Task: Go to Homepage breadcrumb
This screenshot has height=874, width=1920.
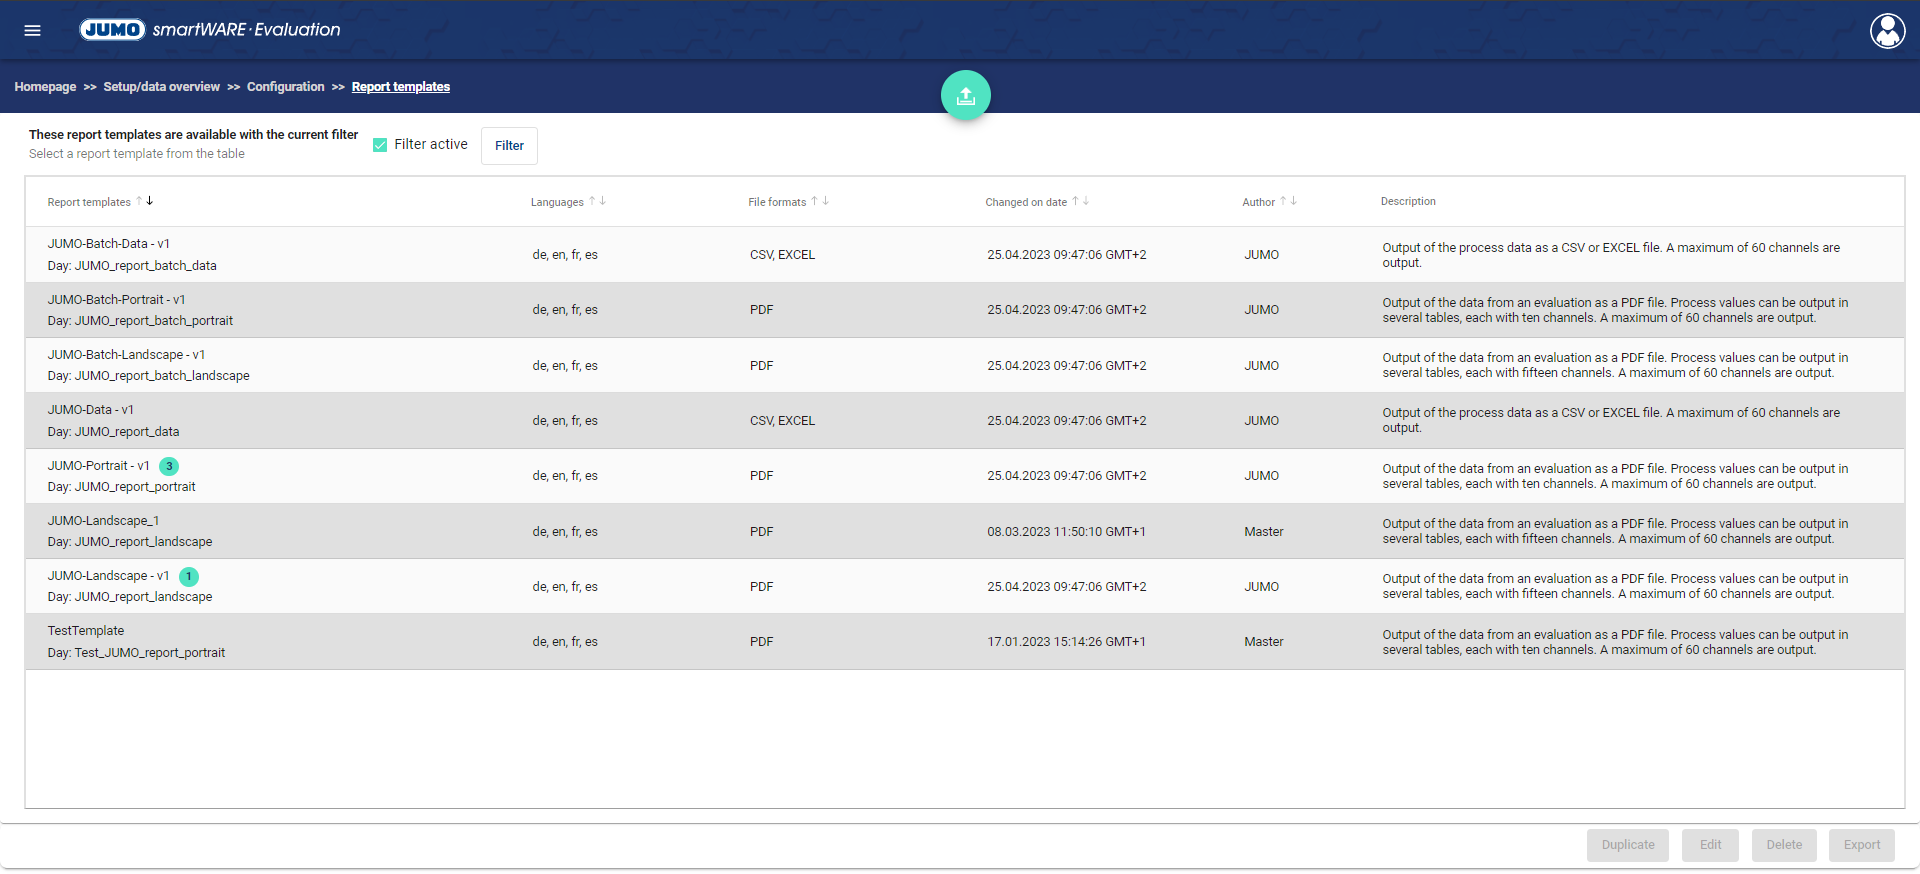Action: 45,87
